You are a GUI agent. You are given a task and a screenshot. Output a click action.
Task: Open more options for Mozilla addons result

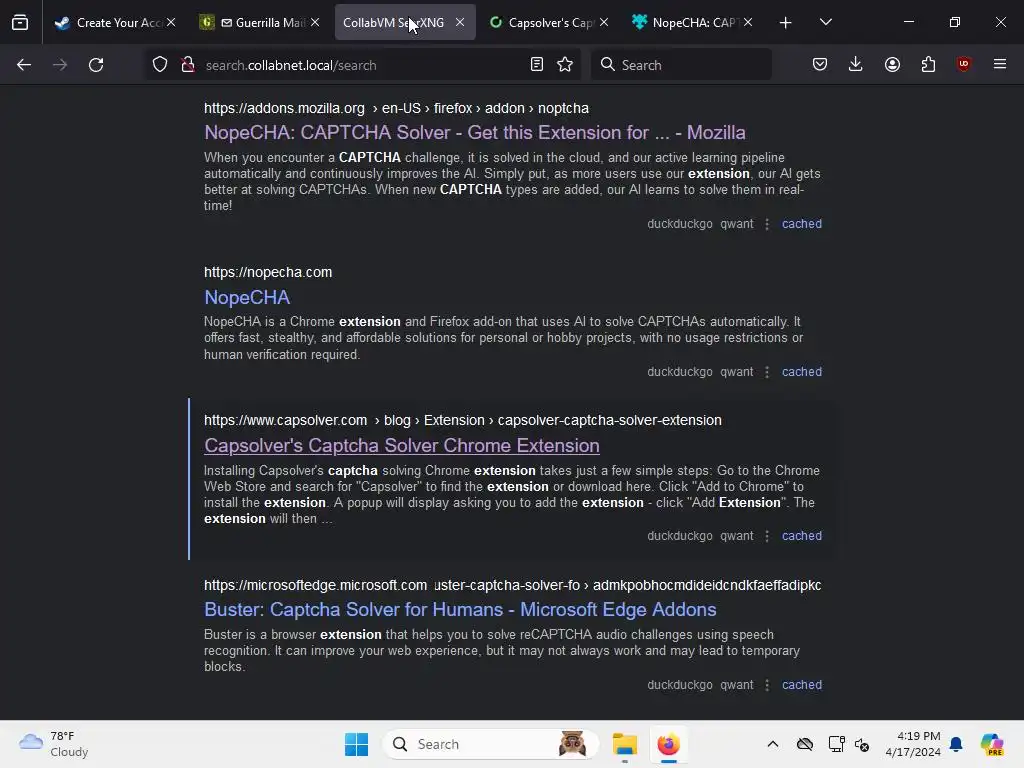(767, 224)
